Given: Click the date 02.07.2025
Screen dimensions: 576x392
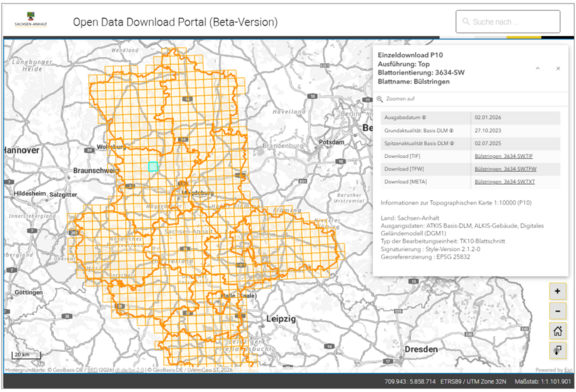Looking at the screenshot, I should pos(488,143).
